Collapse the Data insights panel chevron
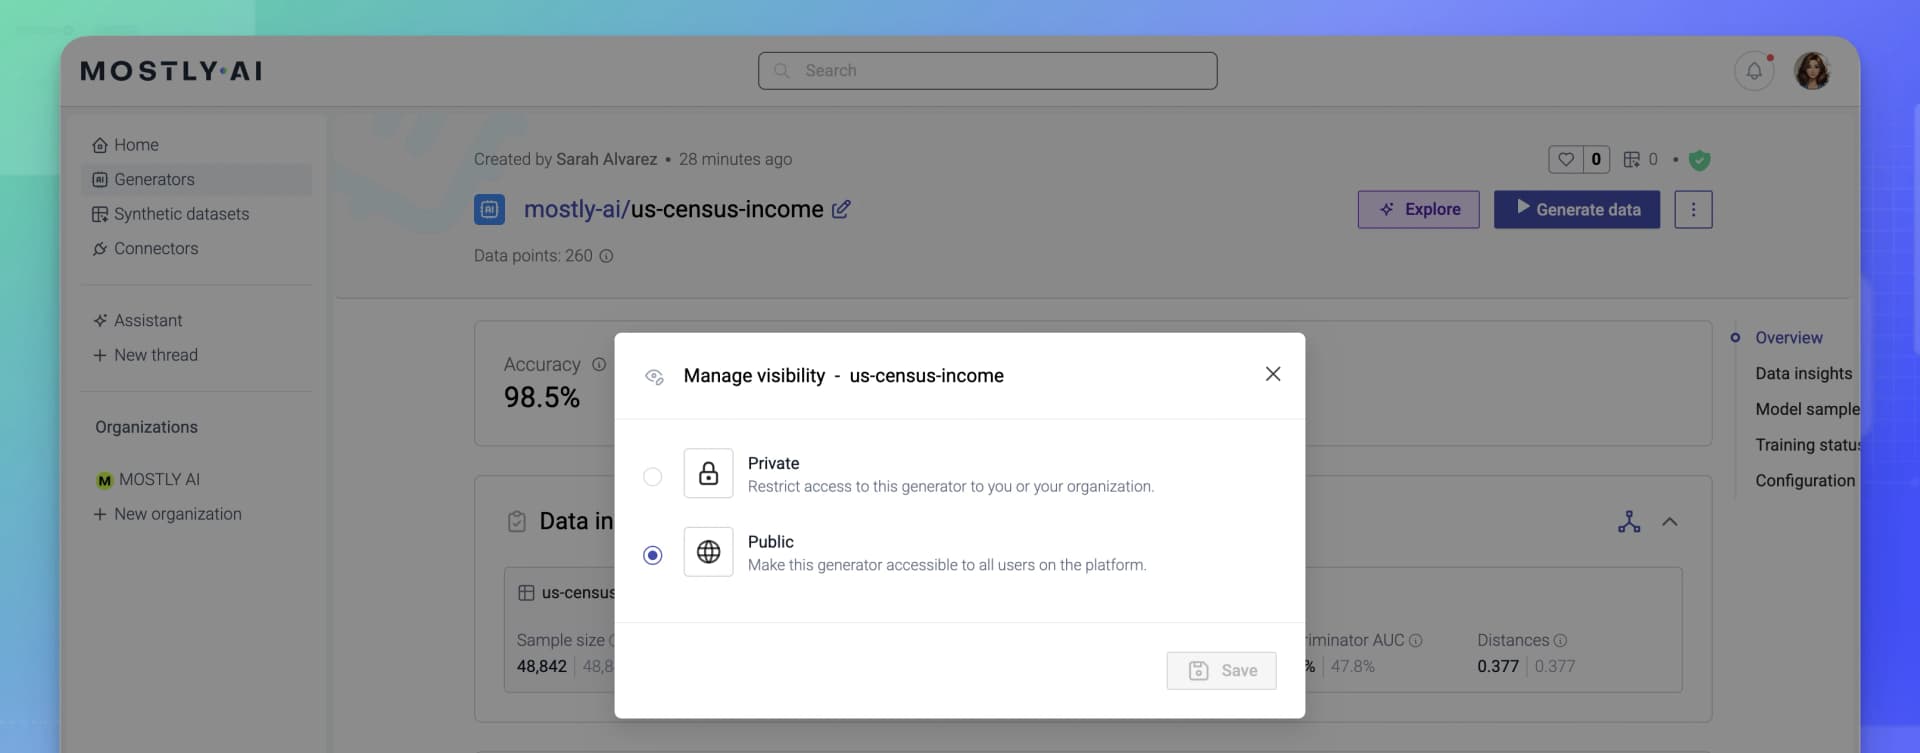Viewport: 1920px width, 753px height. (x=1669, y=522)
